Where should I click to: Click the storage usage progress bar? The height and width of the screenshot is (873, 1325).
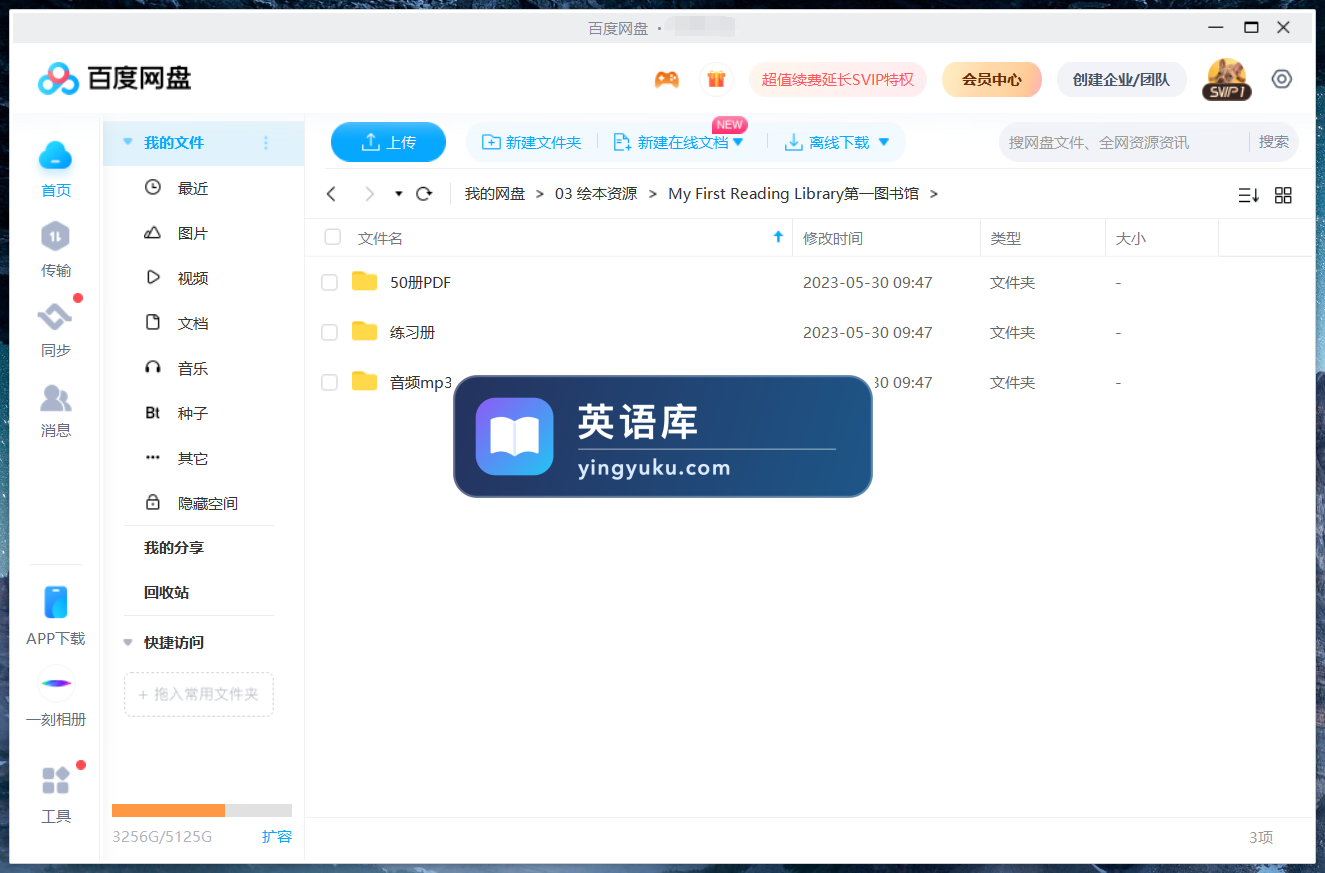(202, 810)
